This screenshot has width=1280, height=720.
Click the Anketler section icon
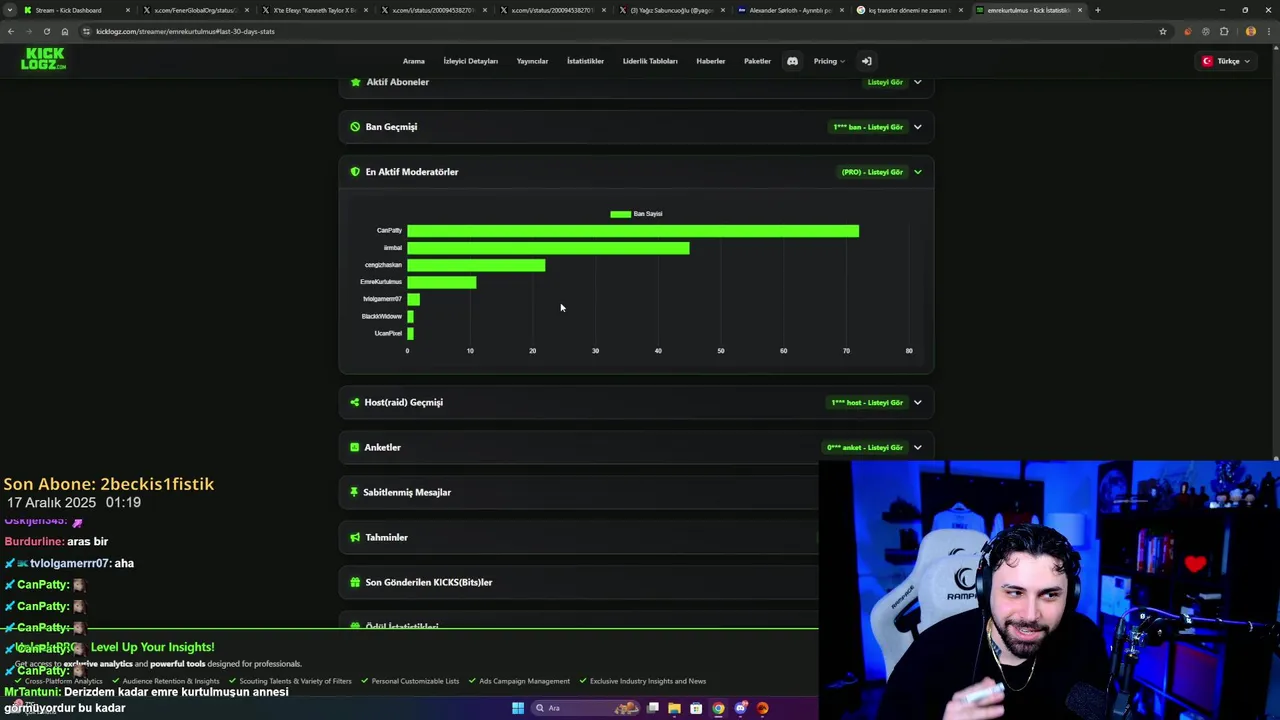[x=355, y=447]
